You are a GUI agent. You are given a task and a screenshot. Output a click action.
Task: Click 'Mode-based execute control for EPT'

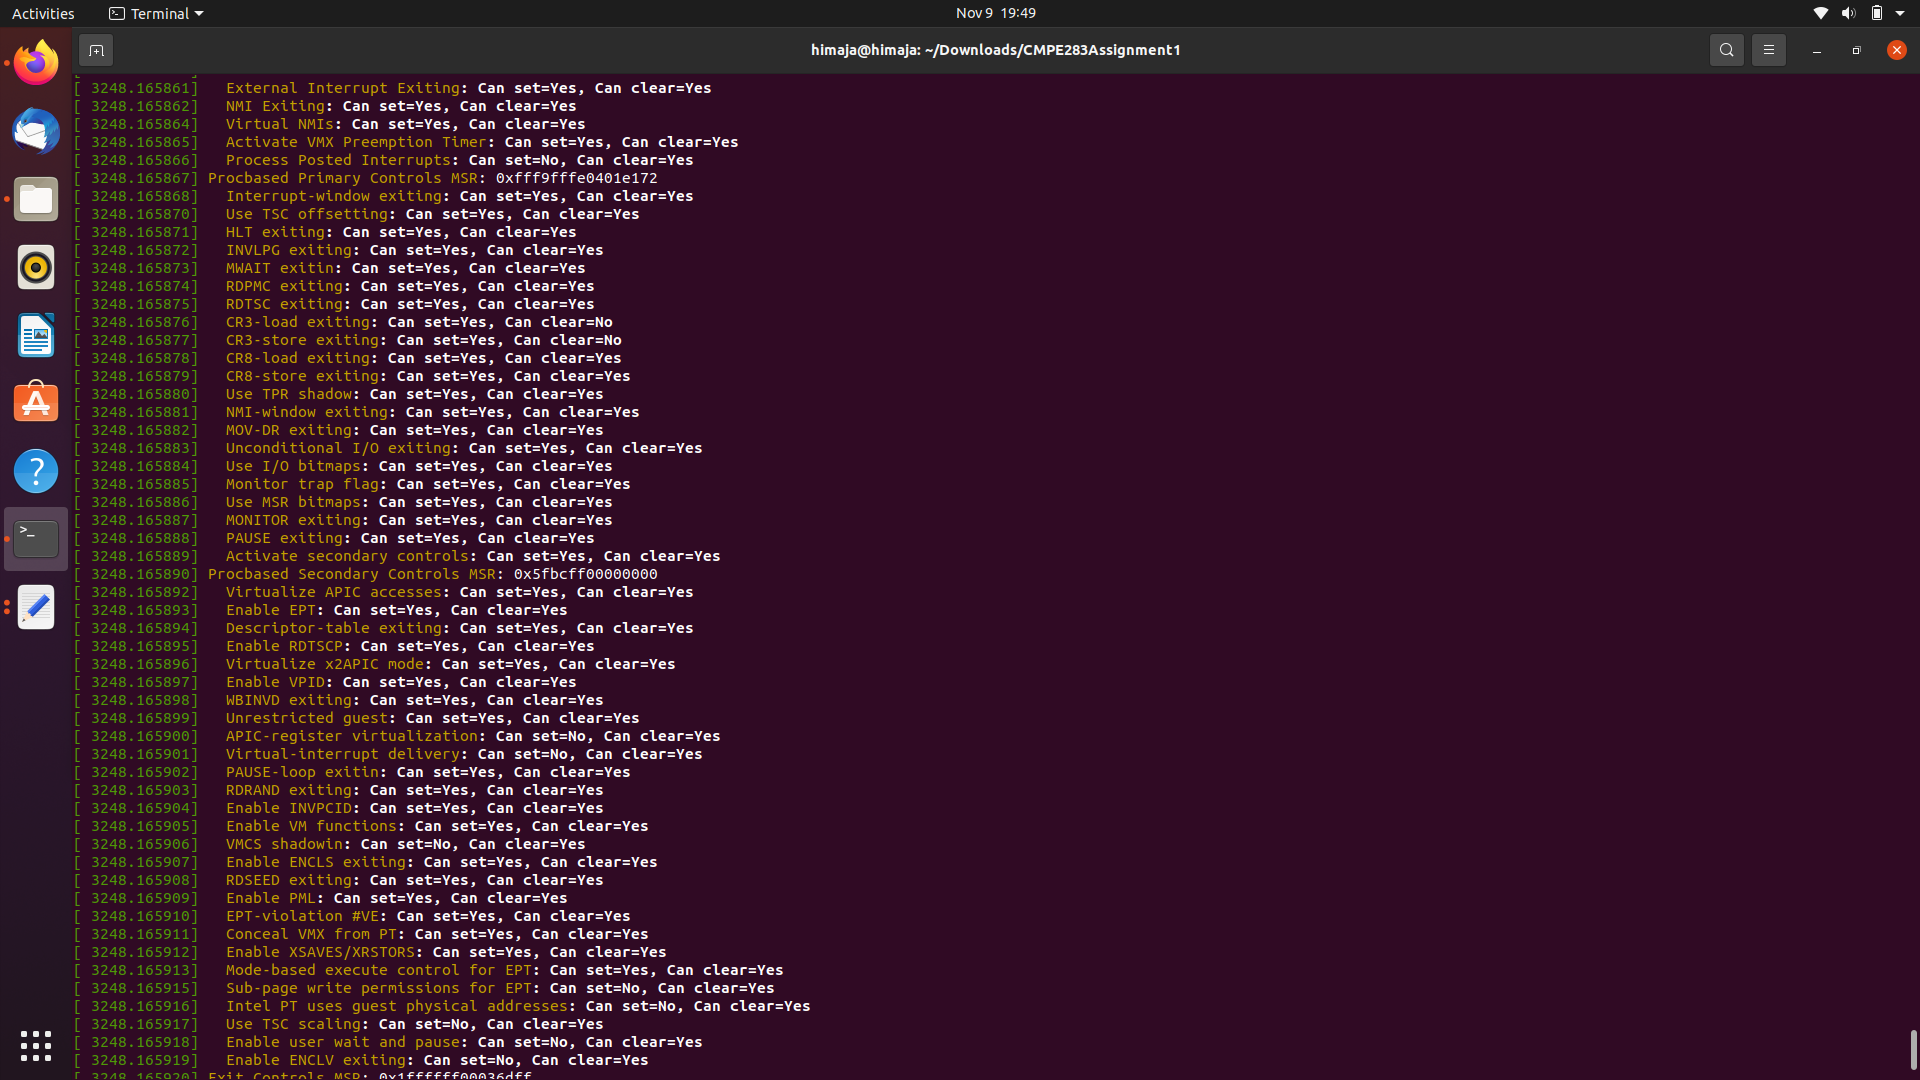378,970
